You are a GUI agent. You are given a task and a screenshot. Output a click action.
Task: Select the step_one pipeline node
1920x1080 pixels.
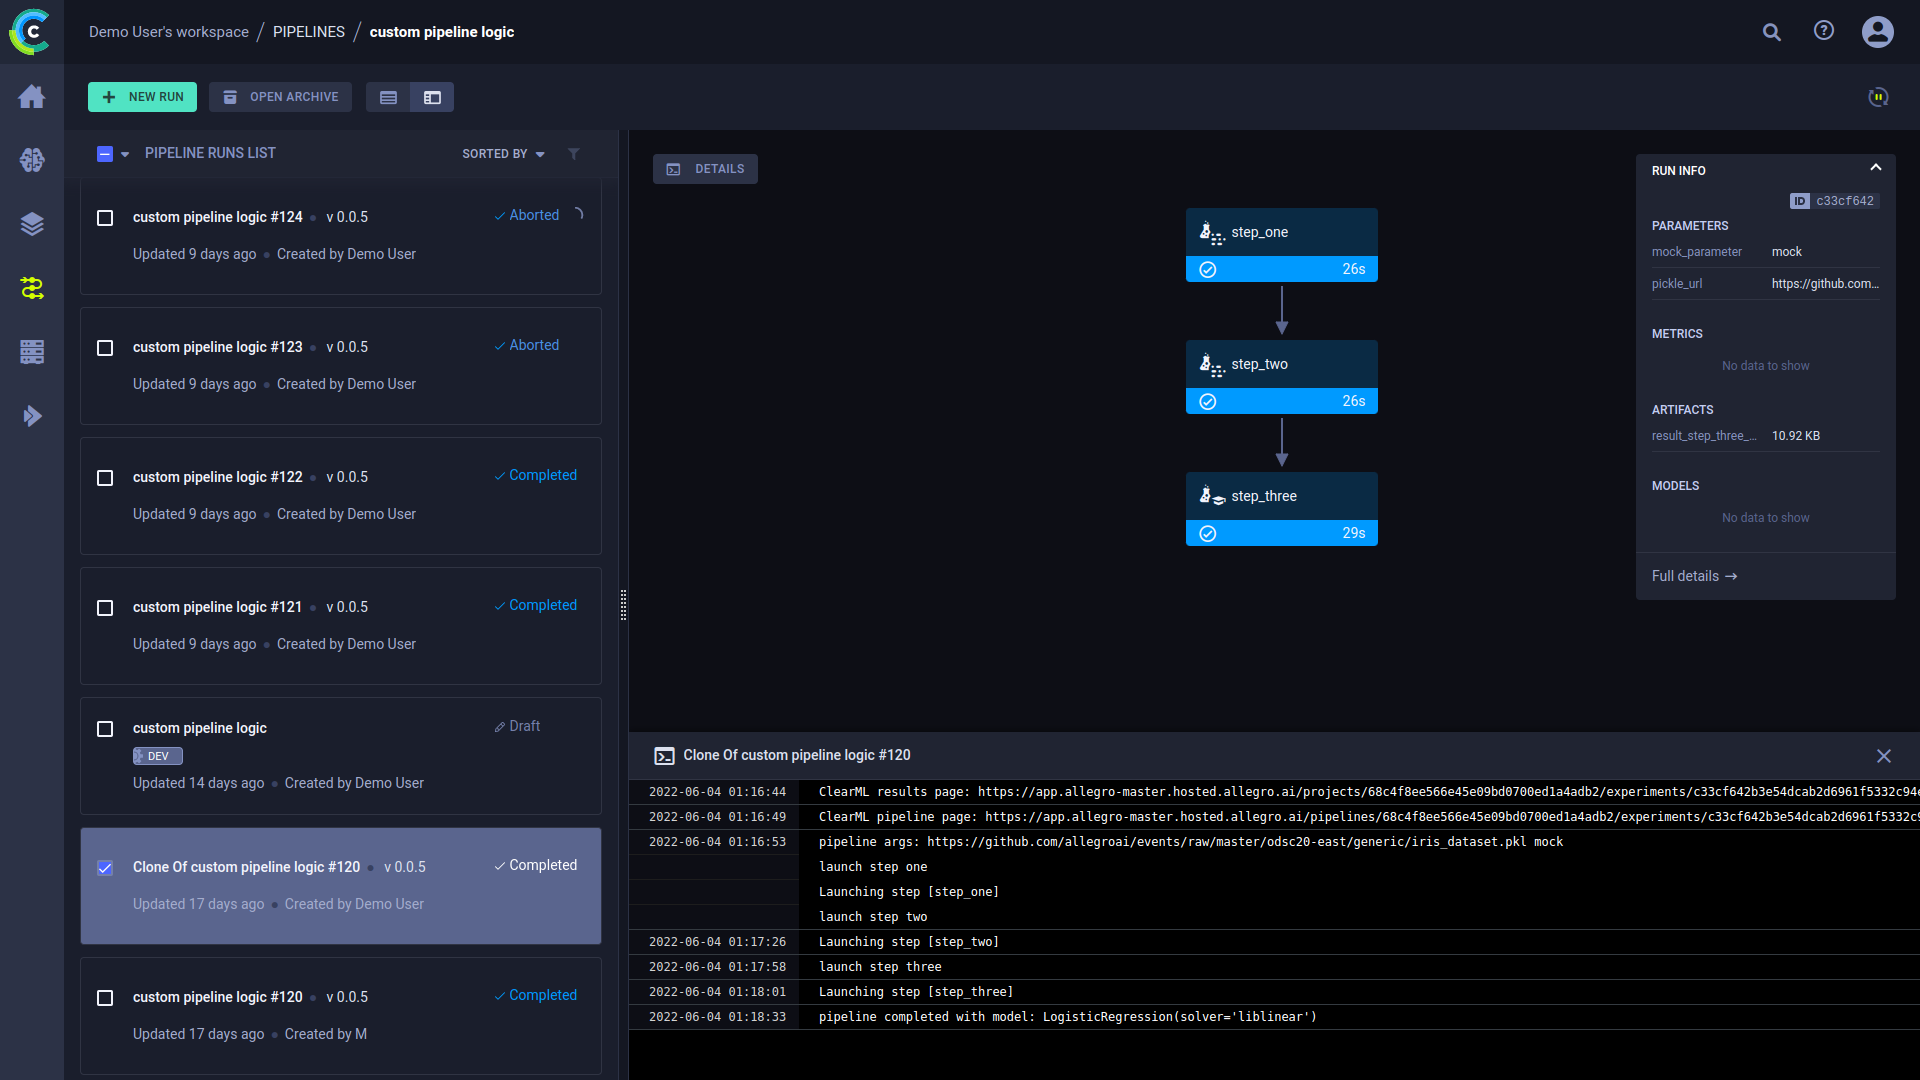pyautogui.click(x=1281, y=245)
